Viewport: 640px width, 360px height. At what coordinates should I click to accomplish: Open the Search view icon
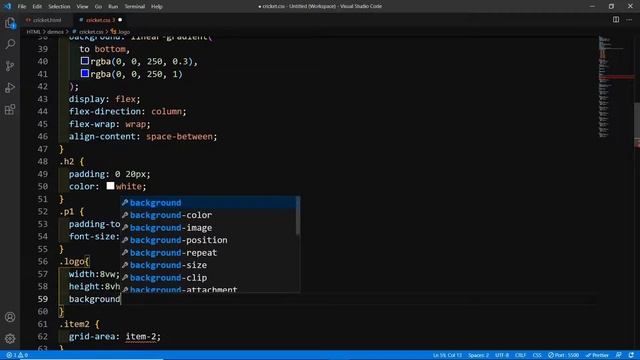pyautogui.click(x=10, y=44)
